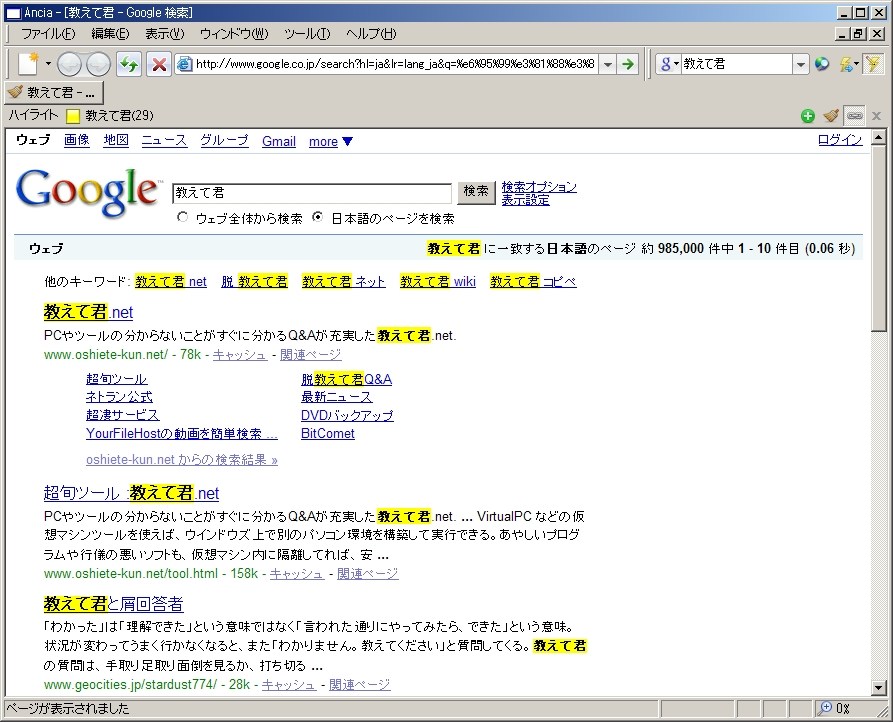
Task: Click oshiete-kun.net からの検索結果 link
Action: pos(182,460)
